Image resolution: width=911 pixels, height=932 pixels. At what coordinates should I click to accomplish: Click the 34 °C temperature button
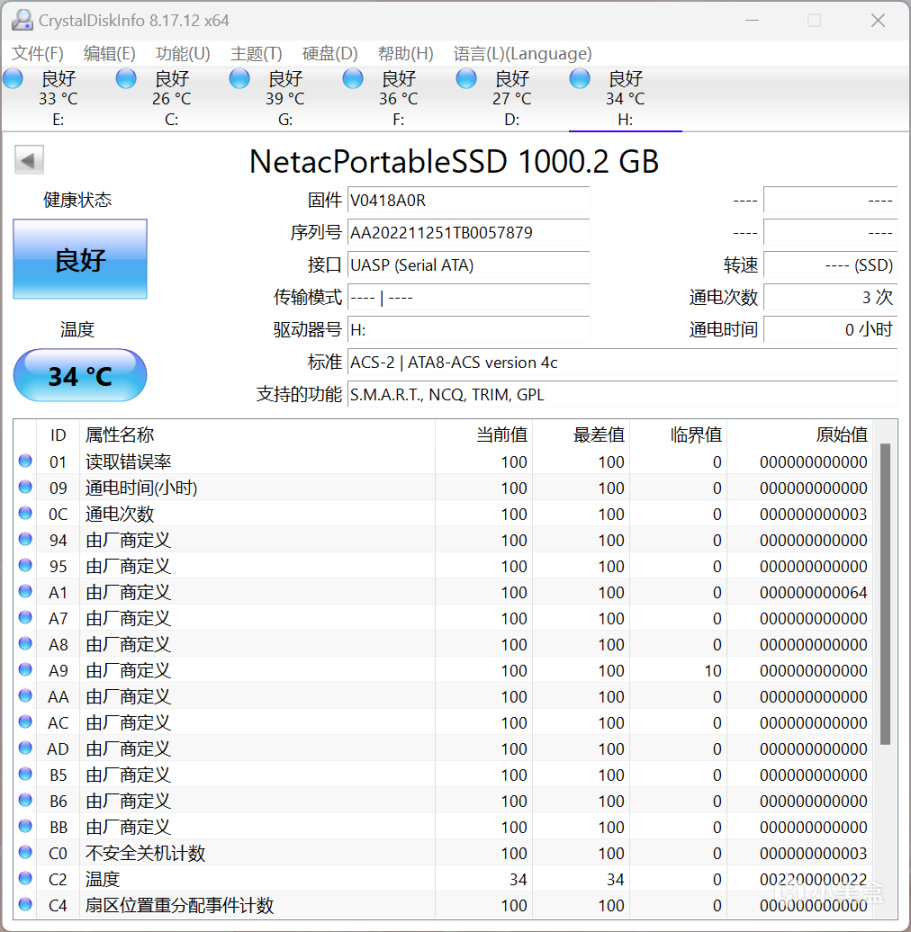80,376
